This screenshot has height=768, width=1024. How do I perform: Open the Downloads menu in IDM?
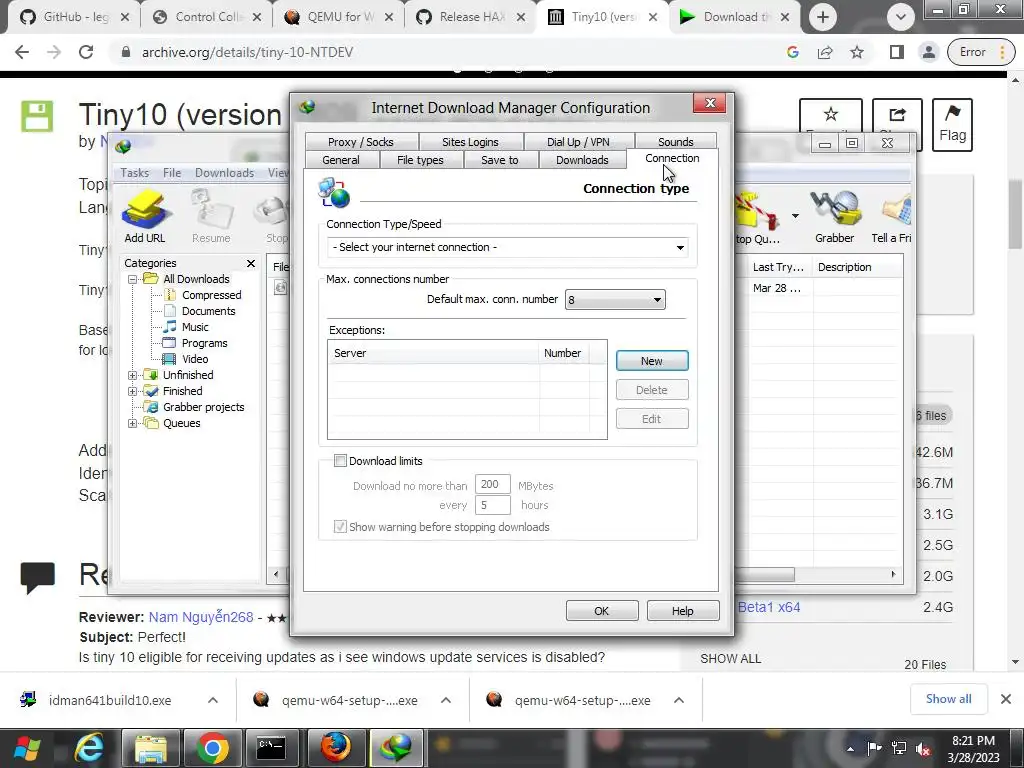[x=224, y=173]
